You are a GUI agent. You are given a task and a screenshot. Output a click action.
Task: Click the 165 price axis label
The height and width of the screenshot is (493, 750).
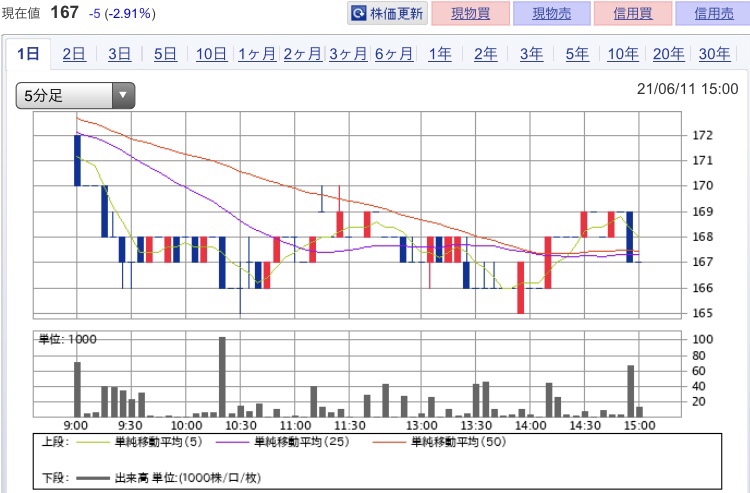click(703, 313)
